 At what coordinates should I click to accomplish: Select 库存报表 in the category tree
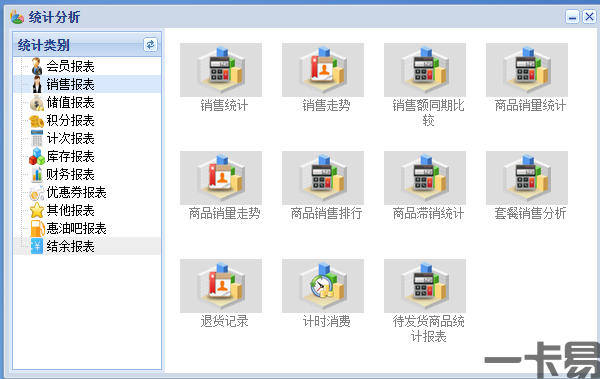click(x=70, y=156)
